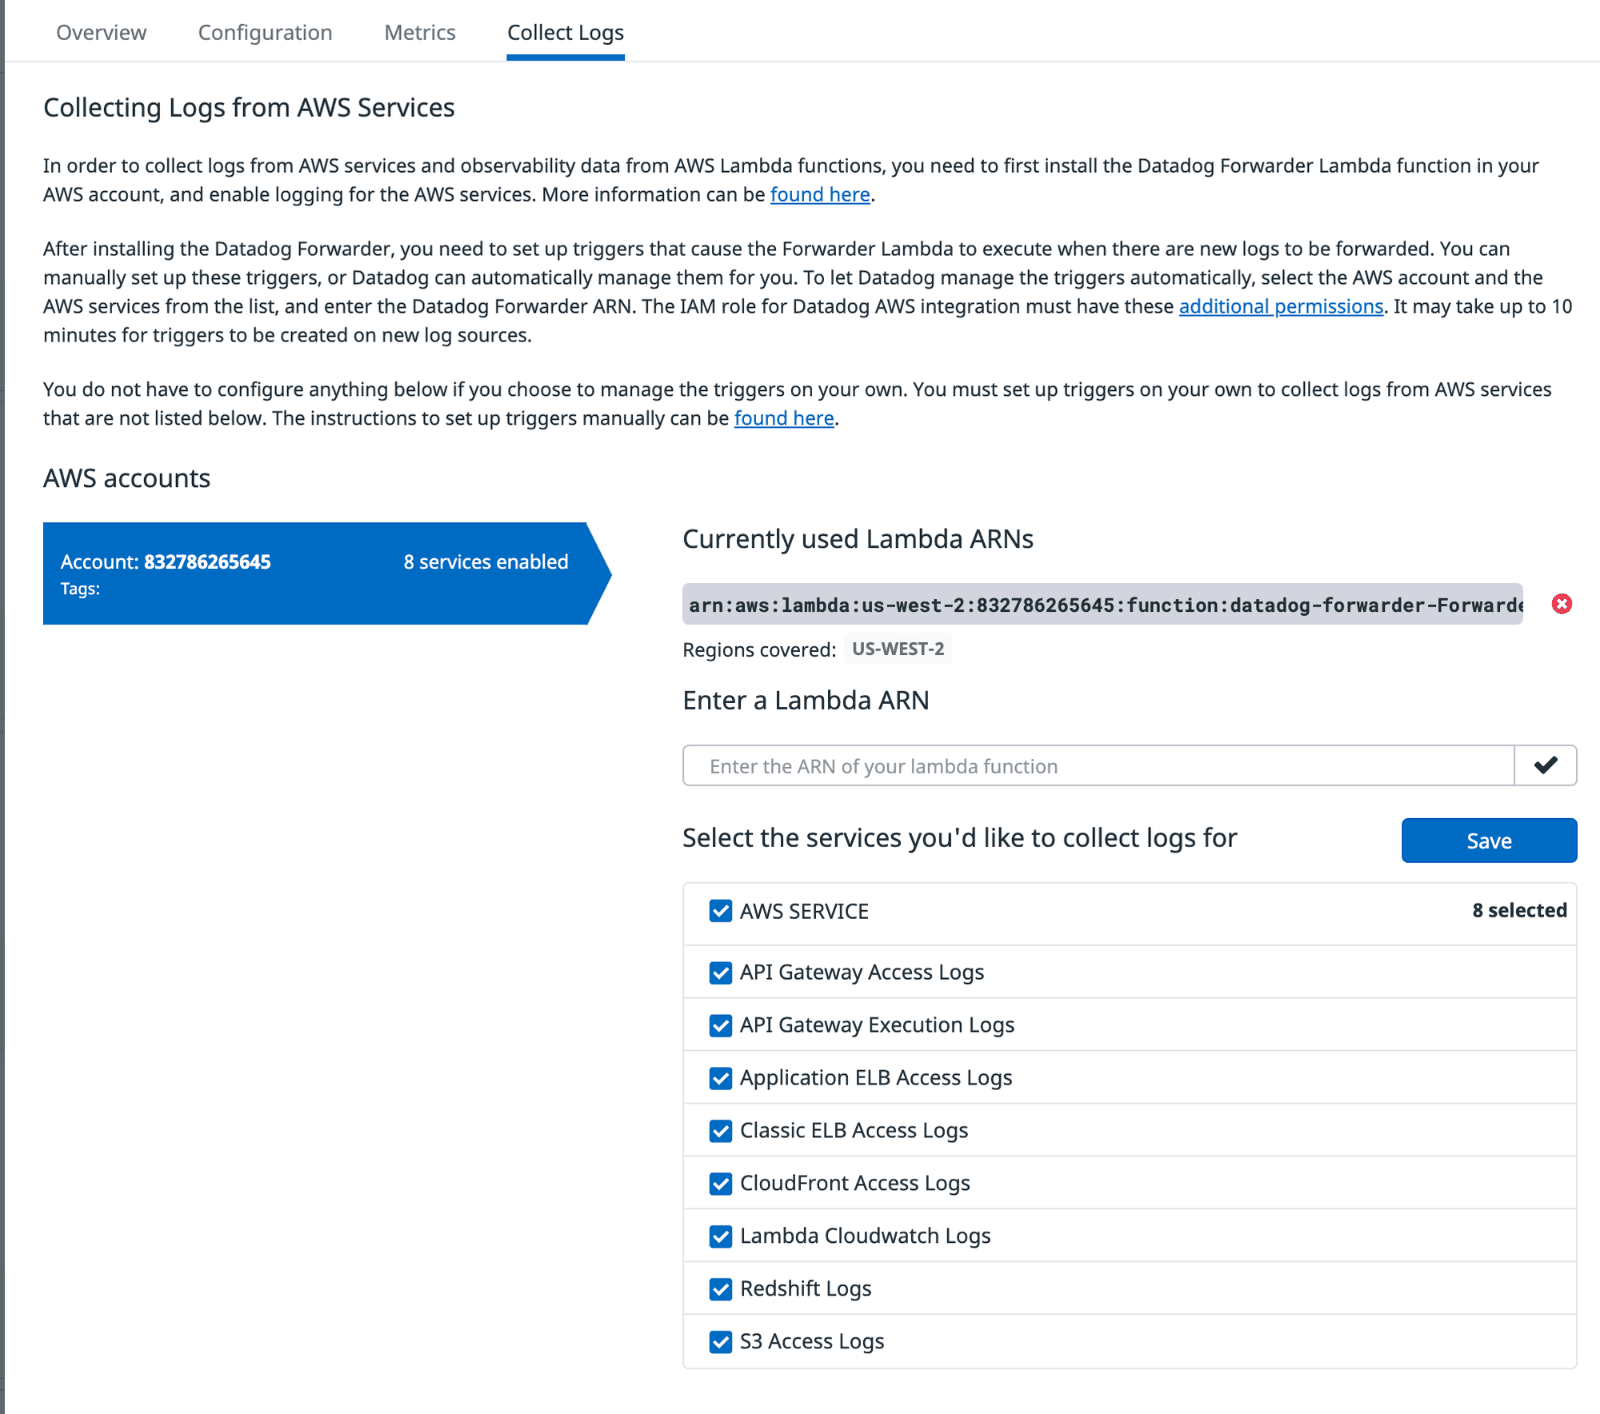Go to the Metrics tab
The width and height of the screenshot is (1600, 1414).
420,32
